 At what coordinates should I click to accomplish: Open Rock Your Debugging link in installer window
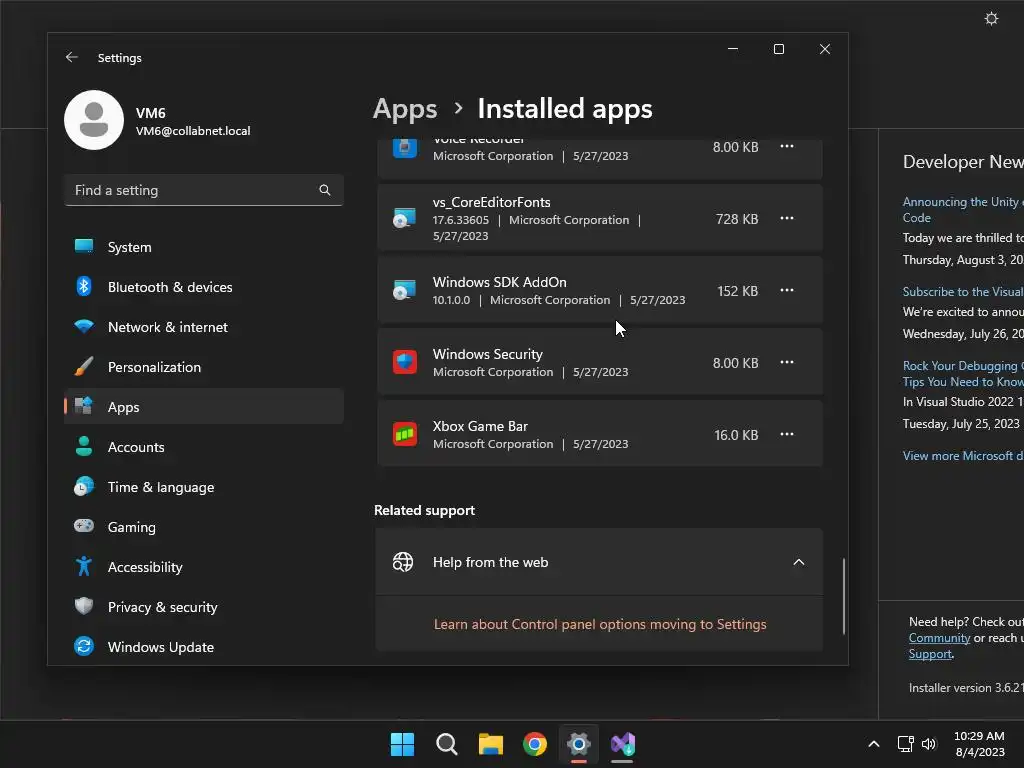point(963,374)
